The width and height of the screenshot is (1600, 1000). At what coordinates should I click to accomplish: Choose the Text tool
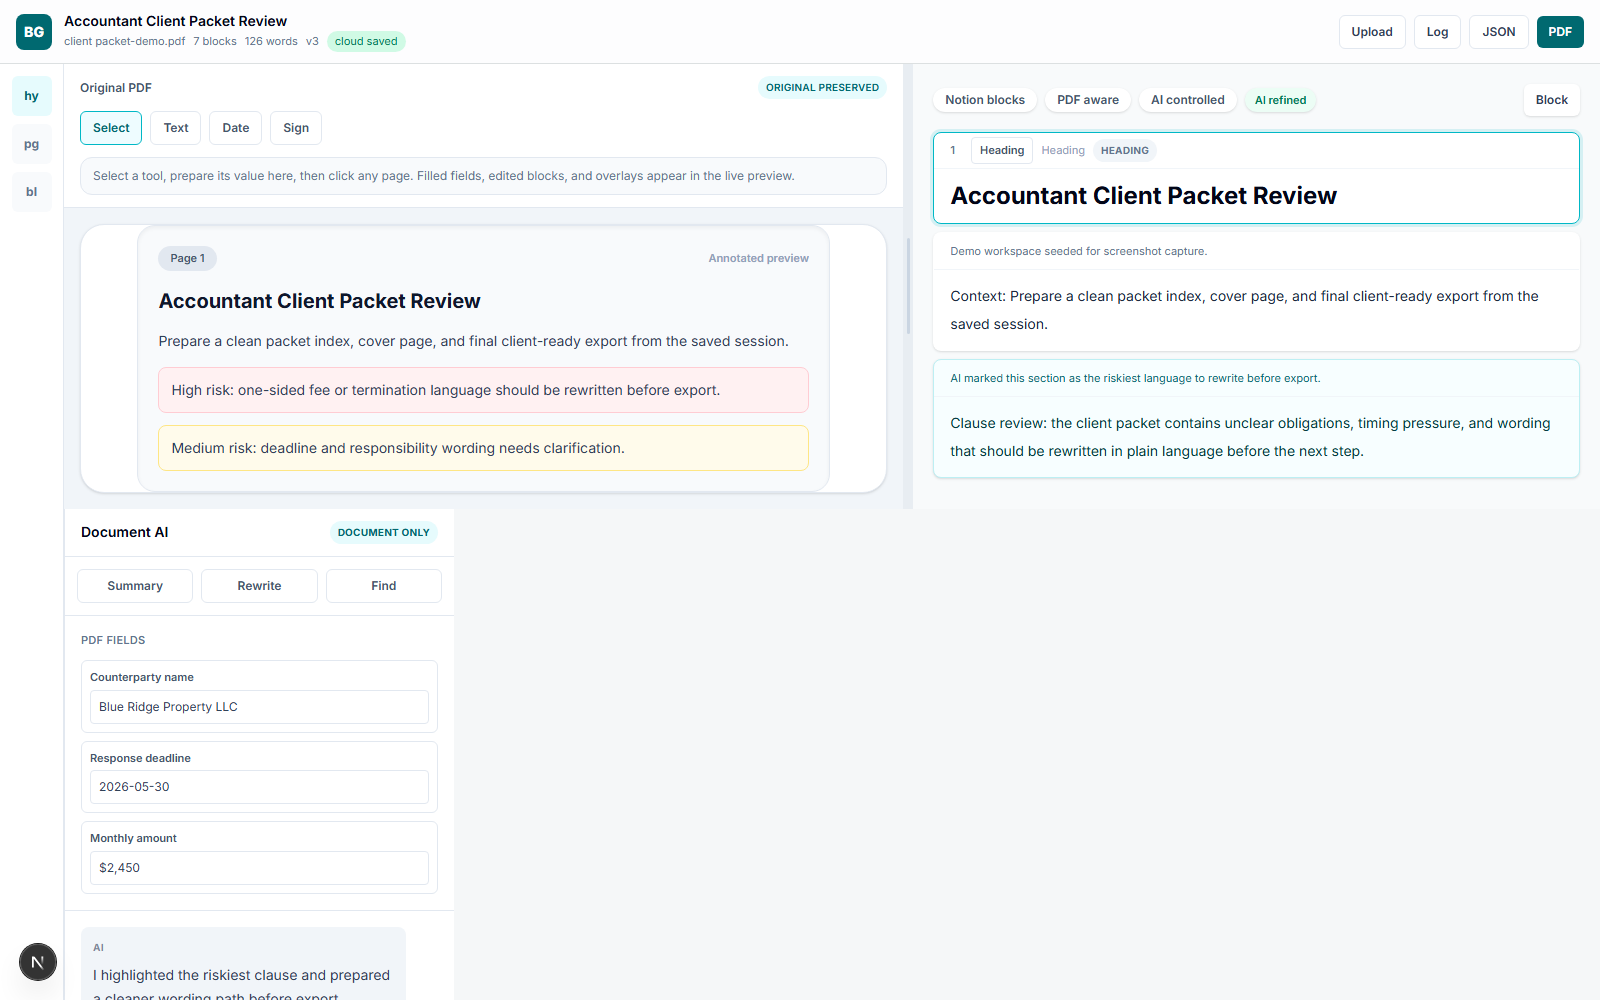(x=176, y=128)
